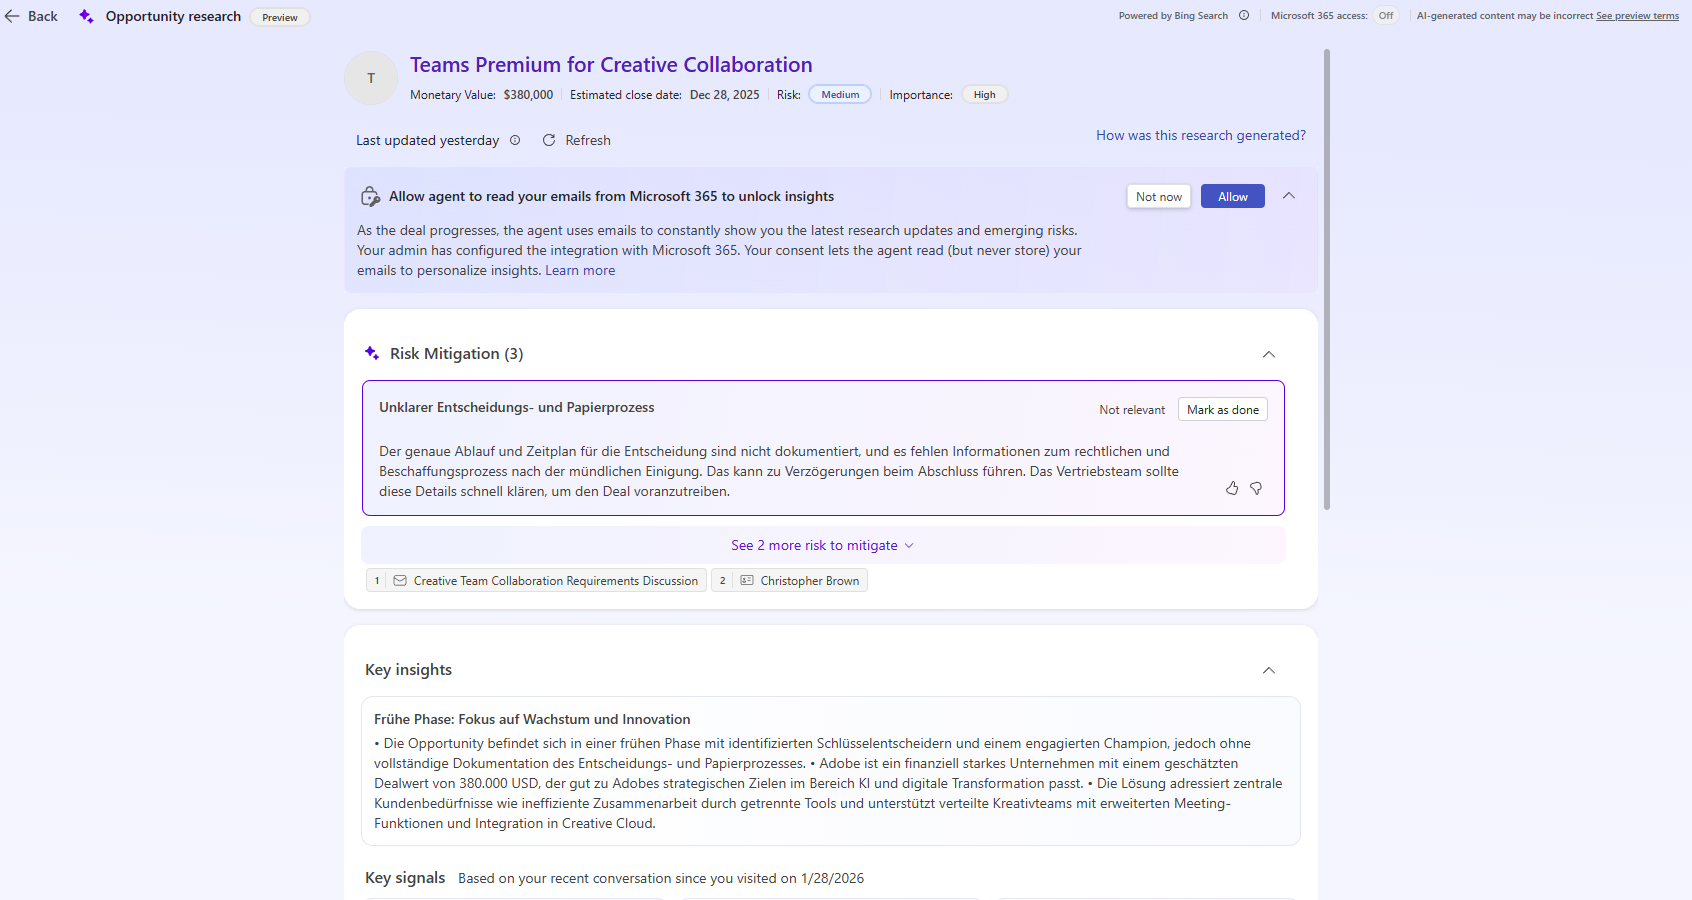Screen dimensions: 1692x900
Task: Click the T opportunity avatar
Action: click(x=371, y=78)
